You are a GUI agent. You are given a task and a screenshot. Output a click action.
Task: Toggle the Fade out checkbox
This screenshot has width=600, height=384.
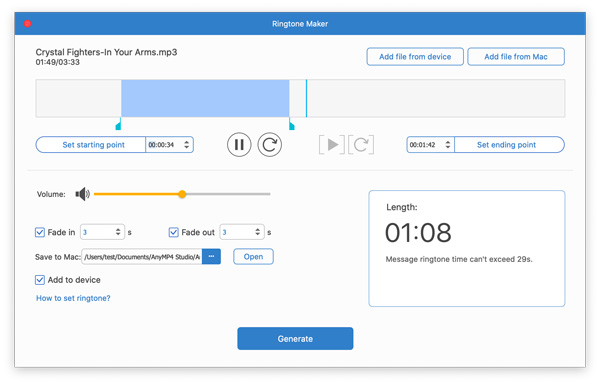(x=173, y=232)
